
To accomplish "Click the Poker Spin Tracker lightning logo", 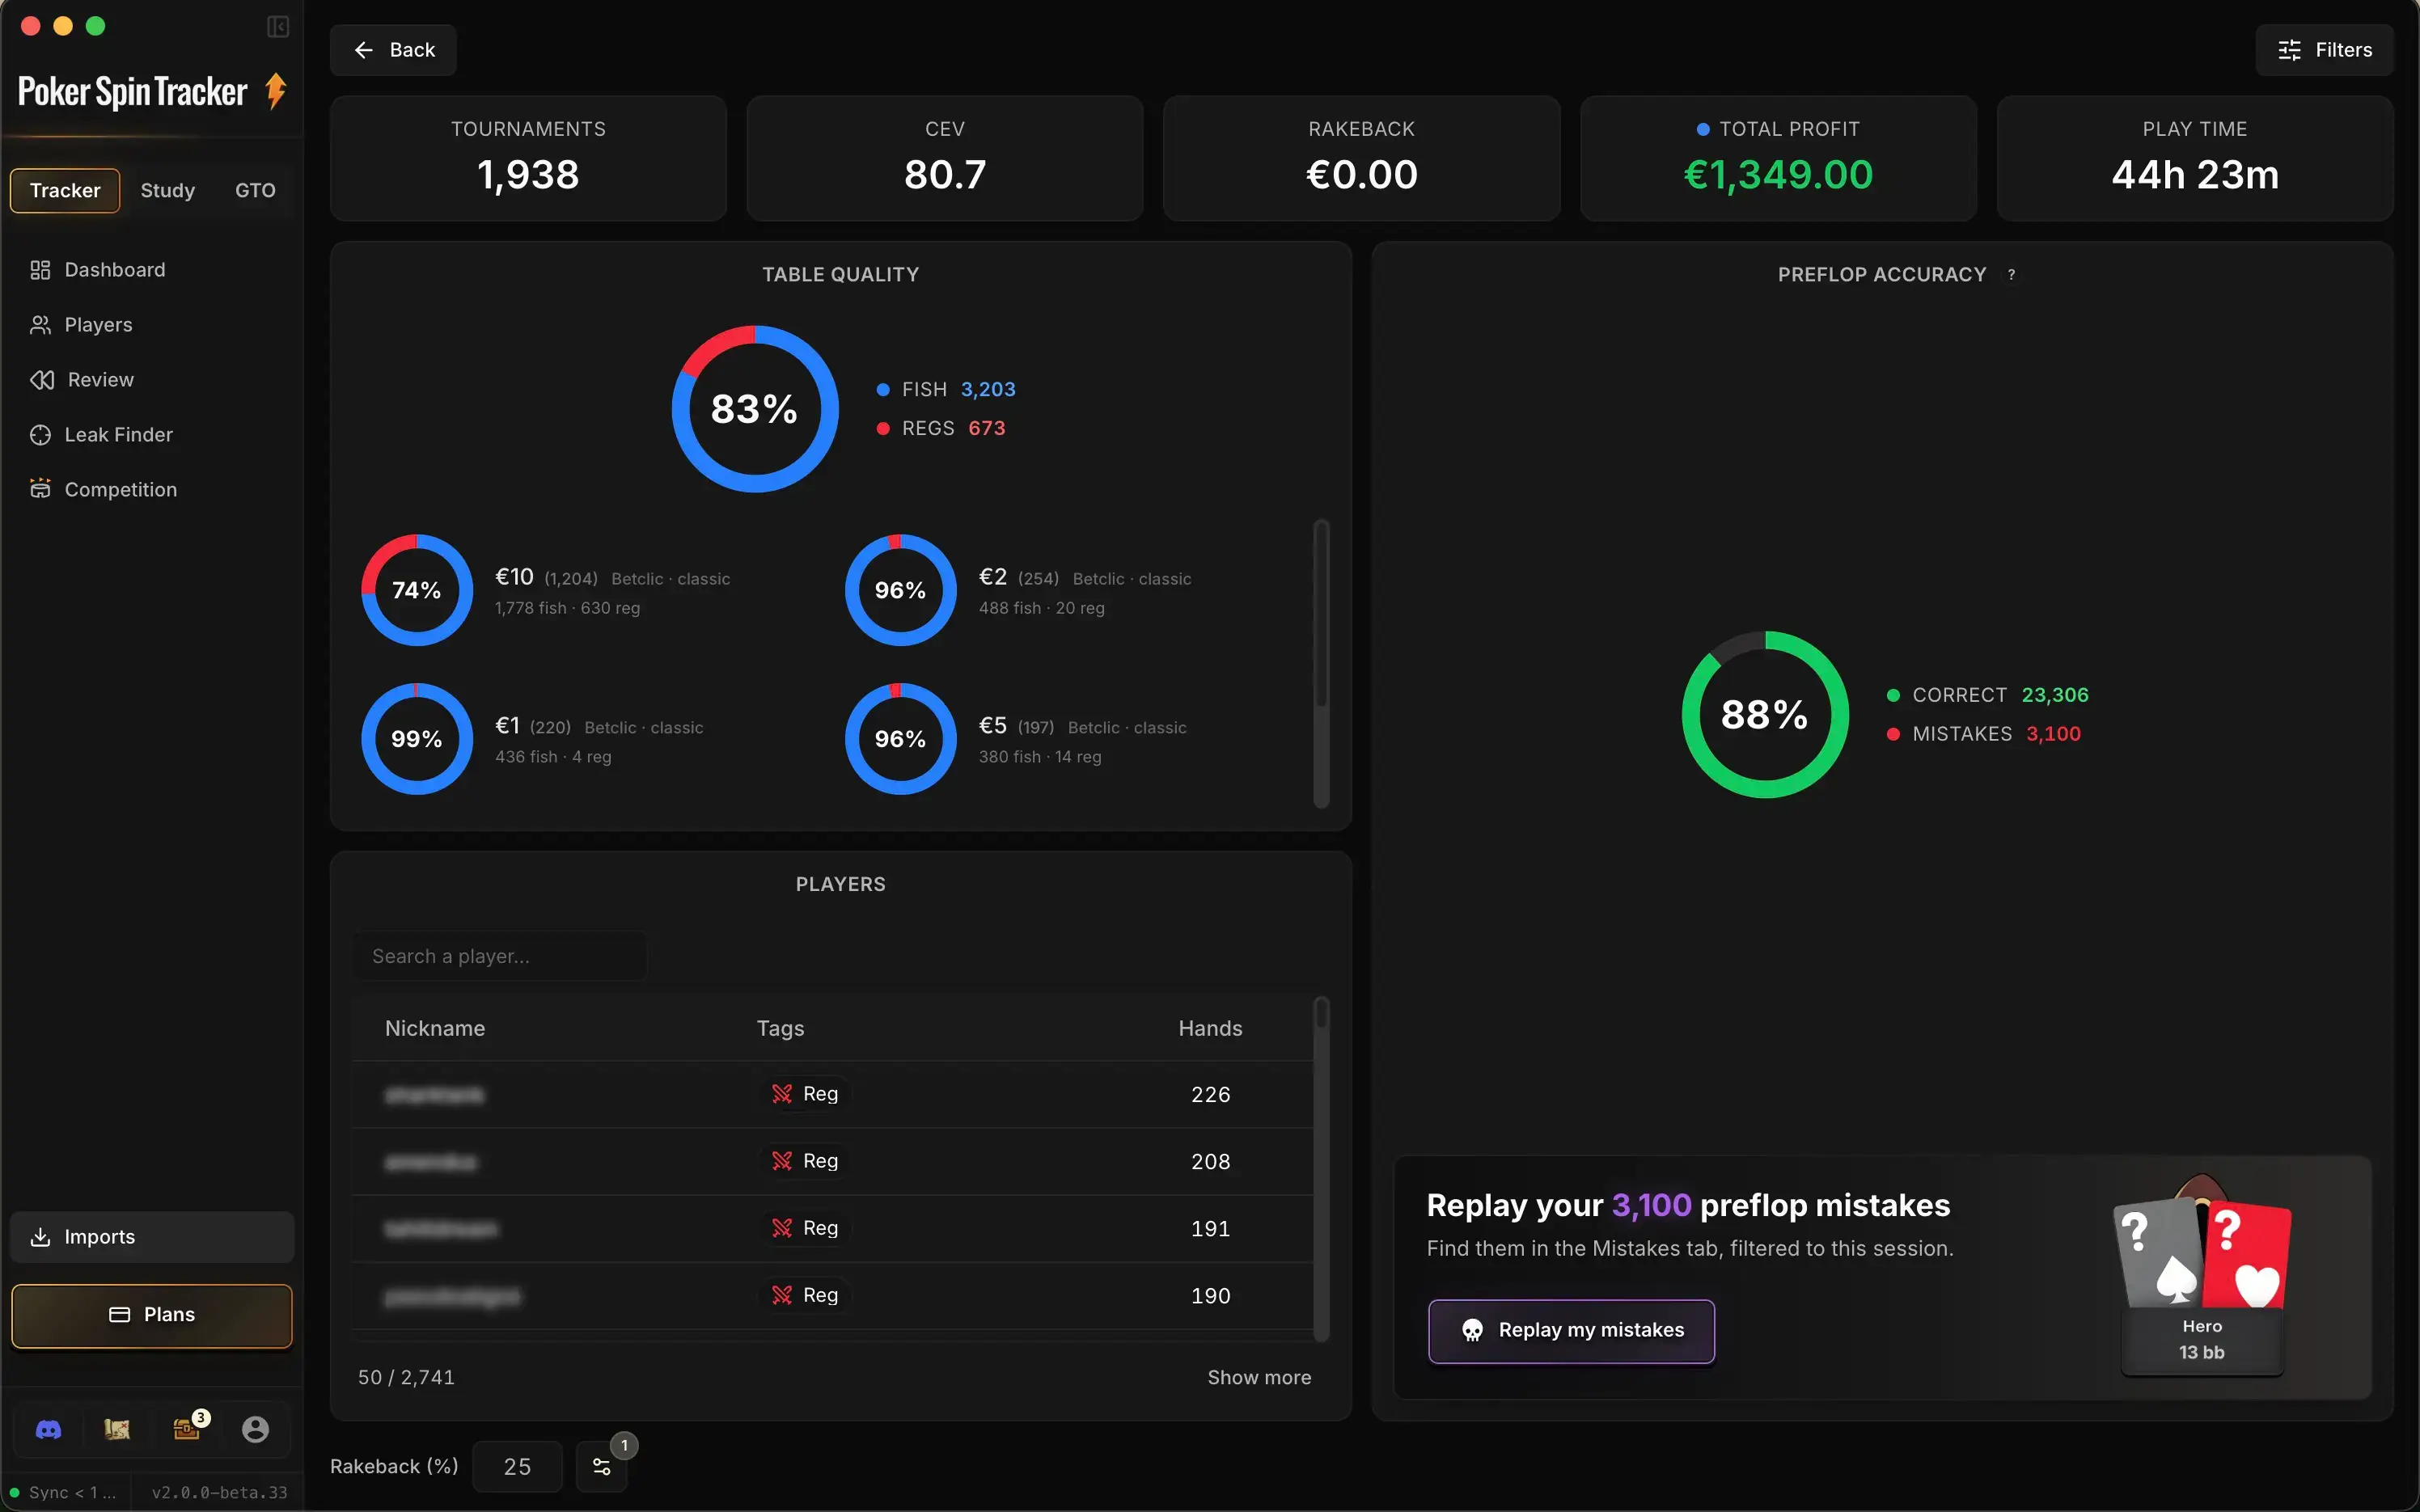I will (276, 91).
